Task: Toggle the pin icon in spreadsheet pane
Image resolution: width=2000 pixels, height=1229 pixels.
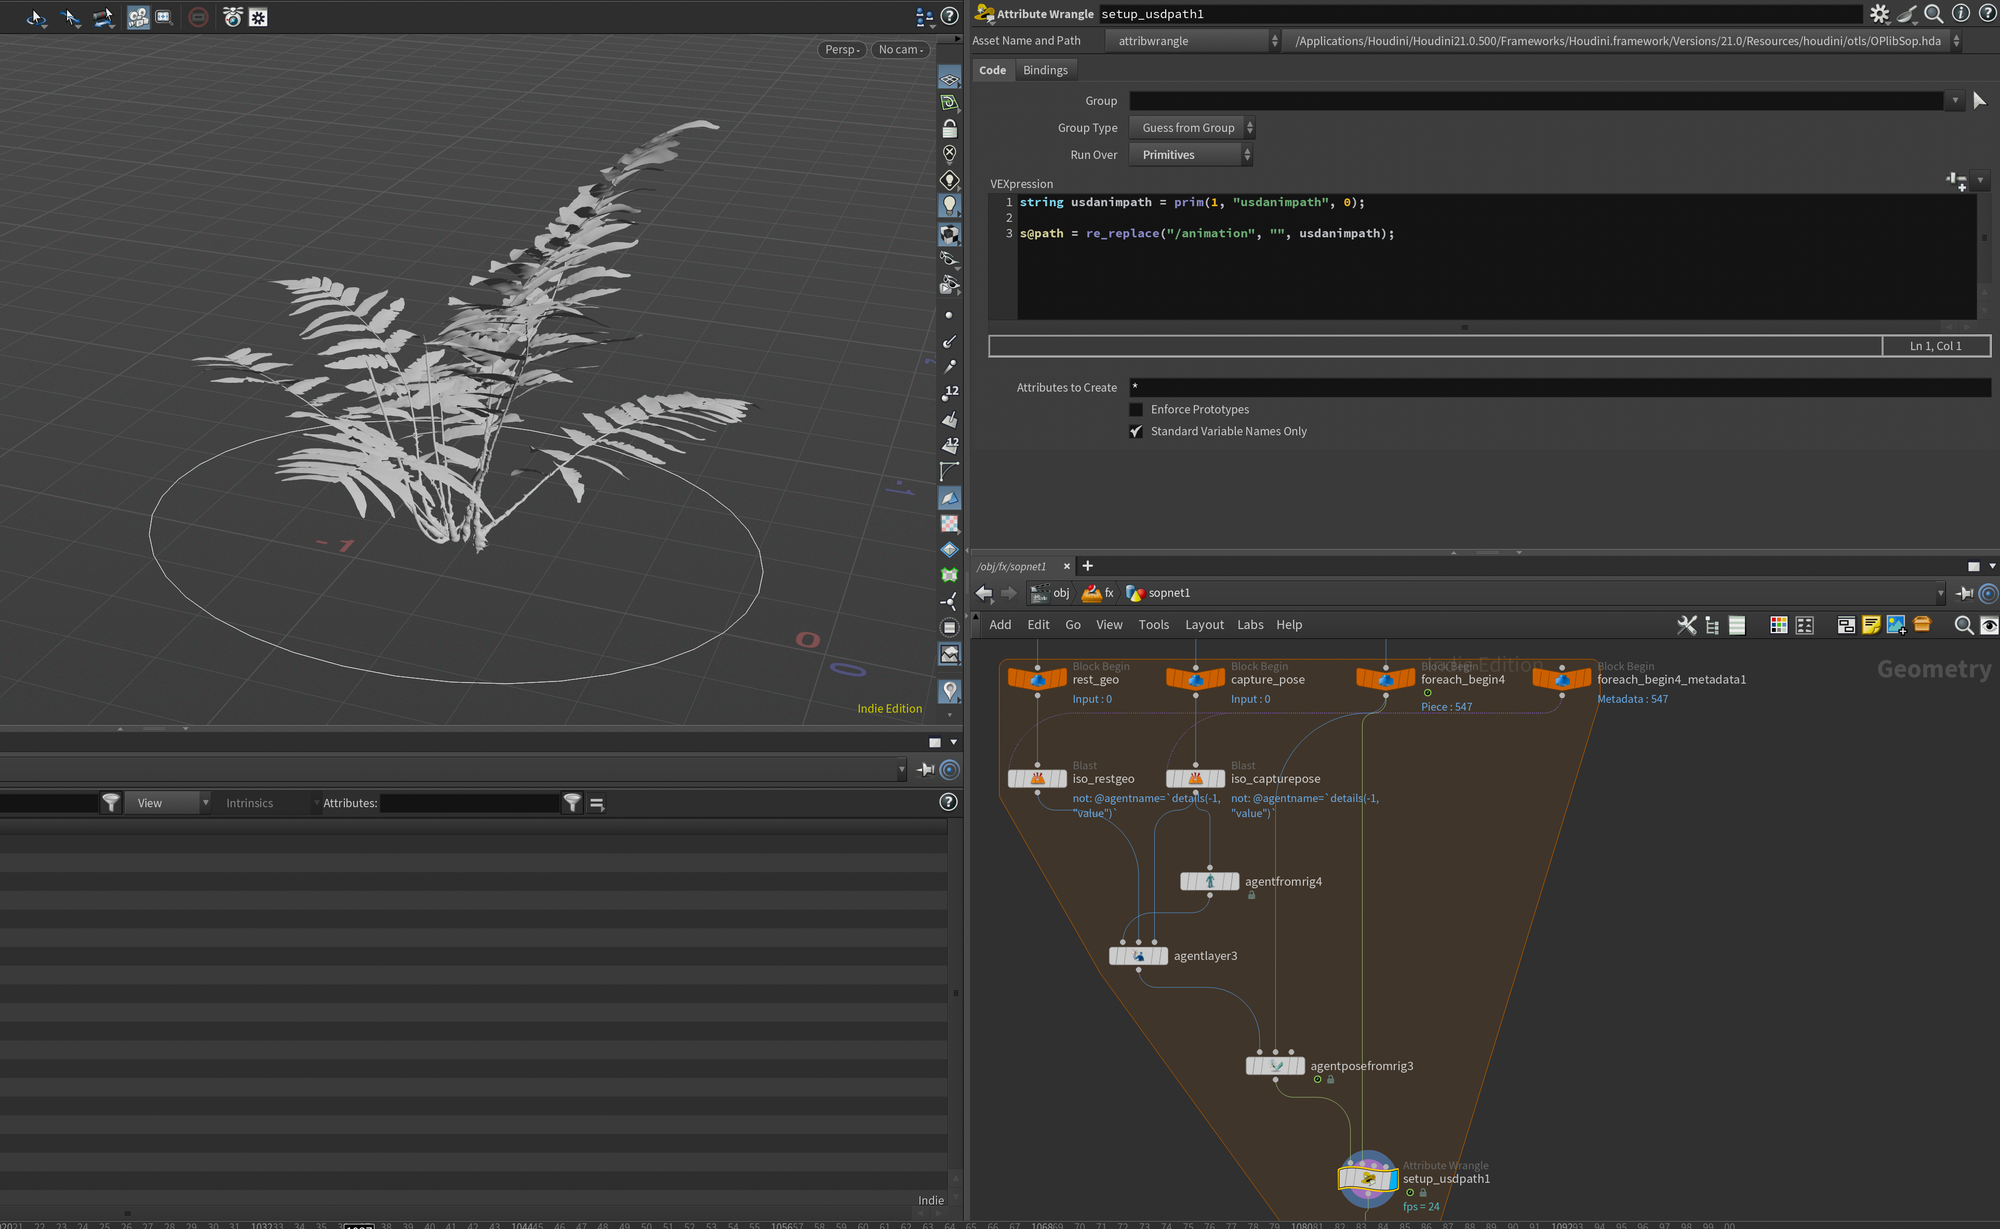Action: pyautogui.click(x=926, y=769)
